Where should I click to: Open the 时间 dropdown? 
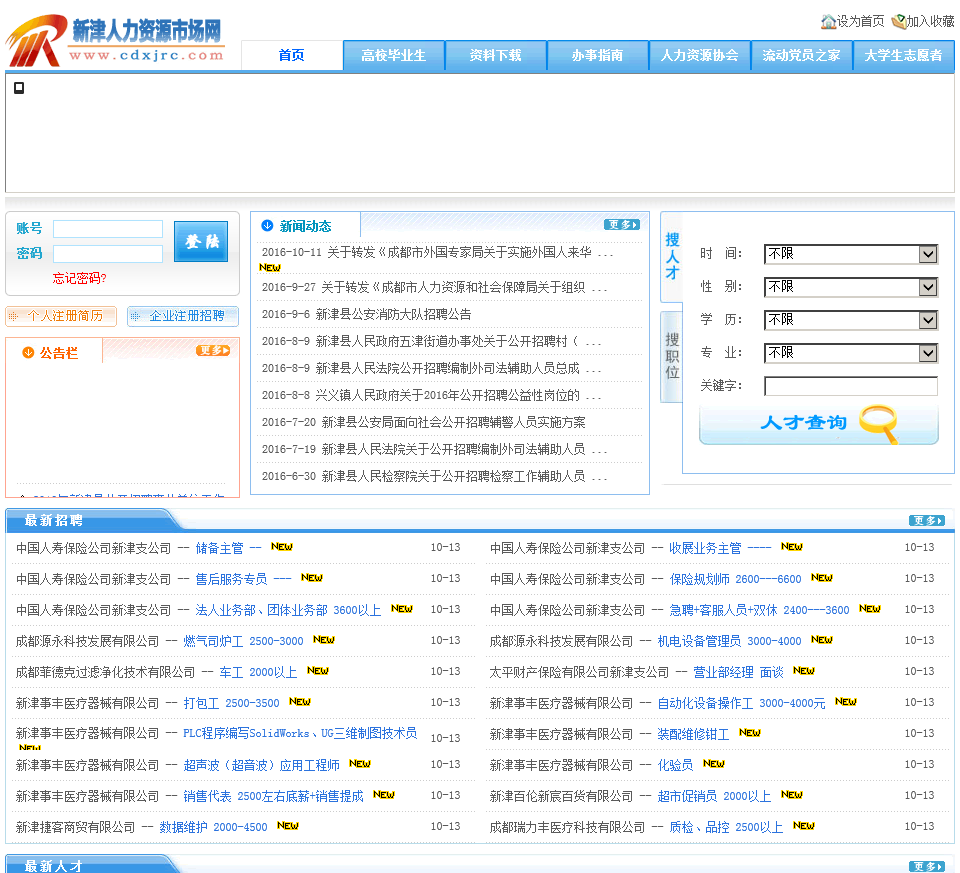tap(850, 254)
